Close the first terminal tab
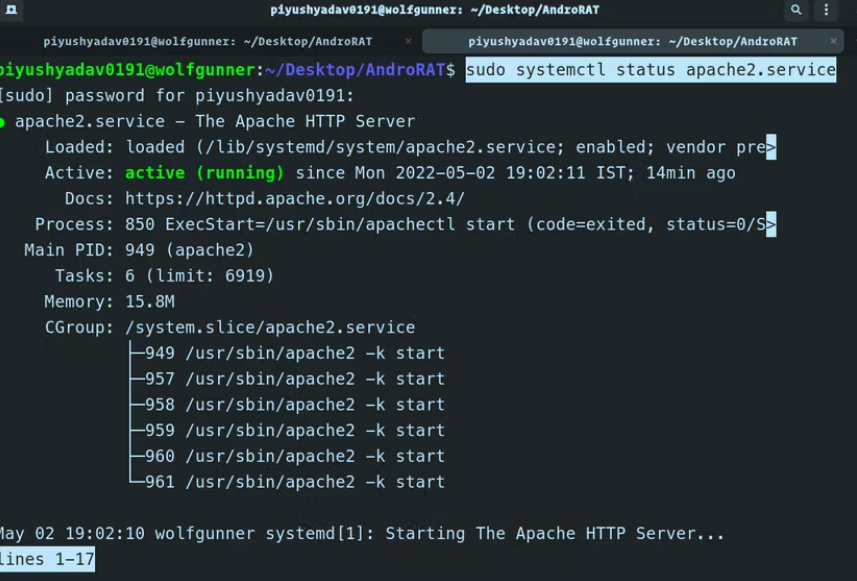This screenshot has height=581, width=857. [408, 41]
